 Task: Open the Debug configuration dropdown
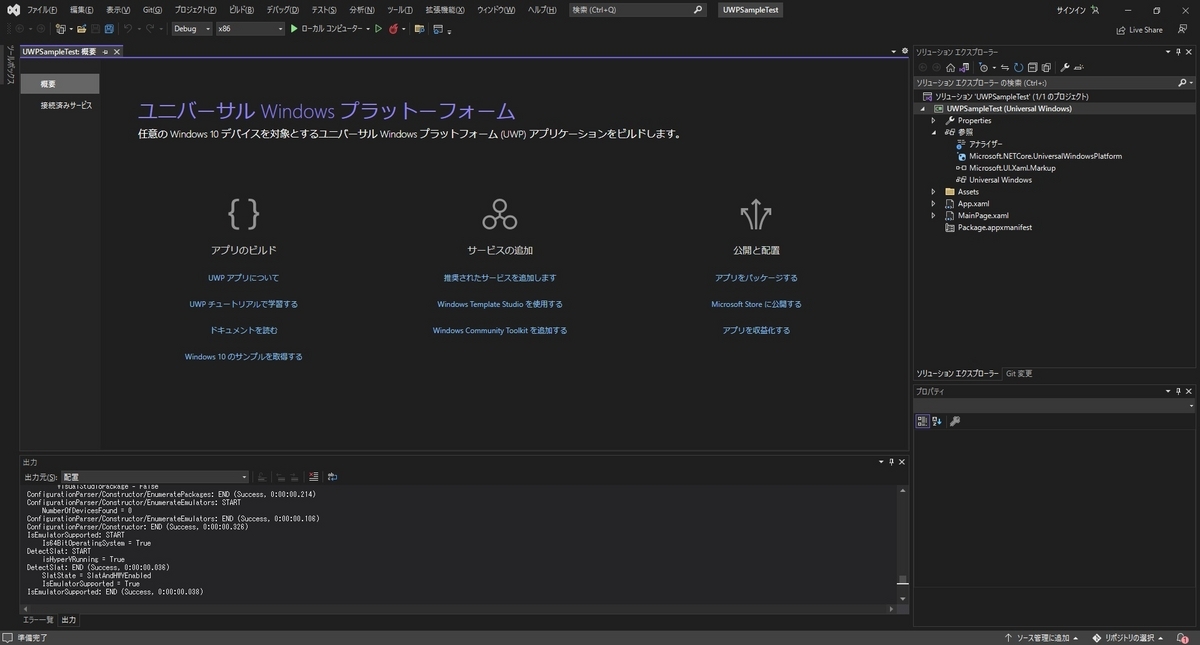[192, 29]
